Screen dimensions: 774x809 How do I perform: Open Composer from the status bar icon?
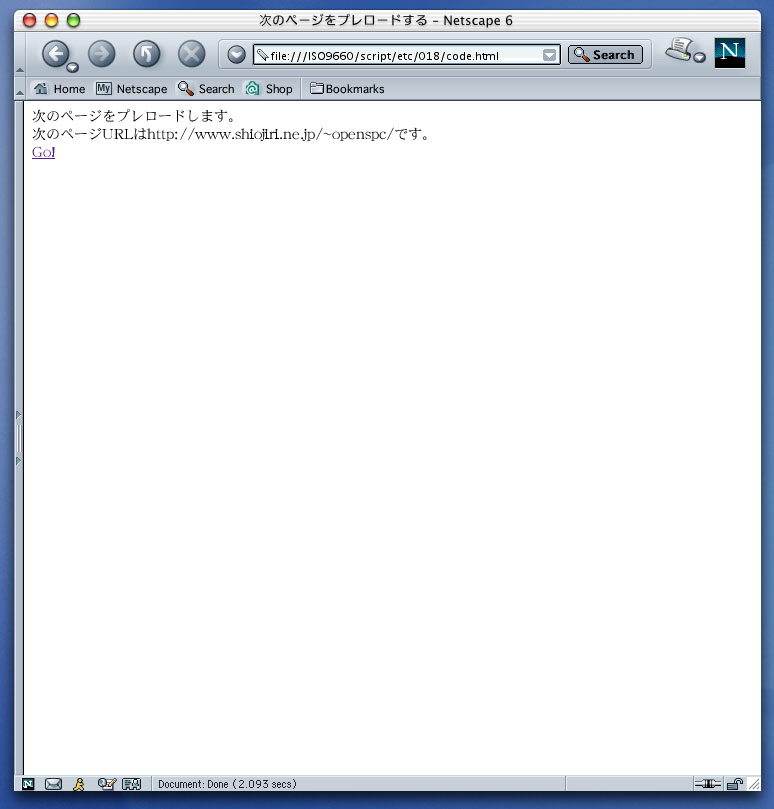pos(107,784)
